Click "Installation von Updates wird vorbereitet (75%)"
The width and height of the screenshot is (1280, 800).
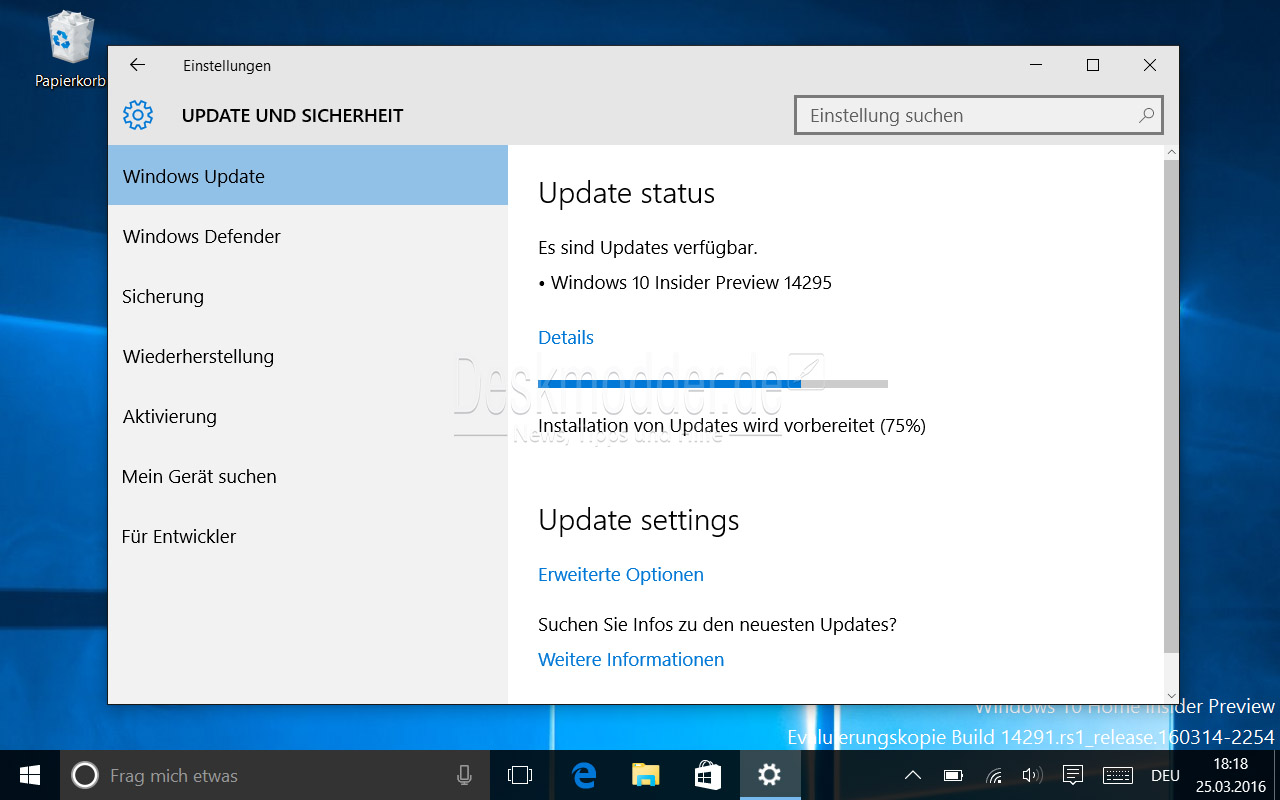click(x=732, y=425)
